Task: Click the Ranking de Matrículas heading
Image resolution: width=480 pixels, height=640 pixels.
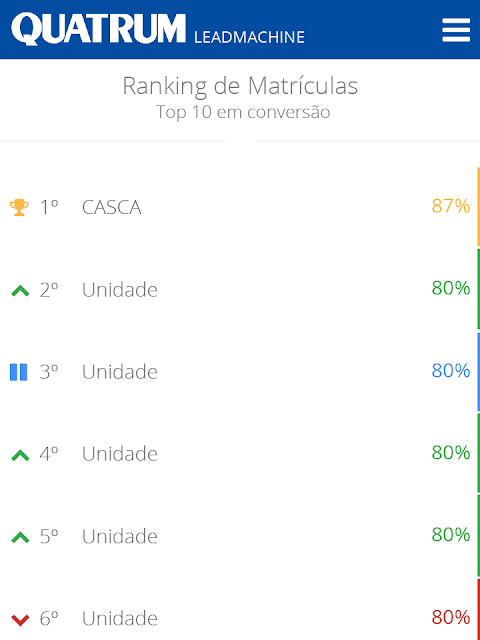Action: (x=240, y=87)
